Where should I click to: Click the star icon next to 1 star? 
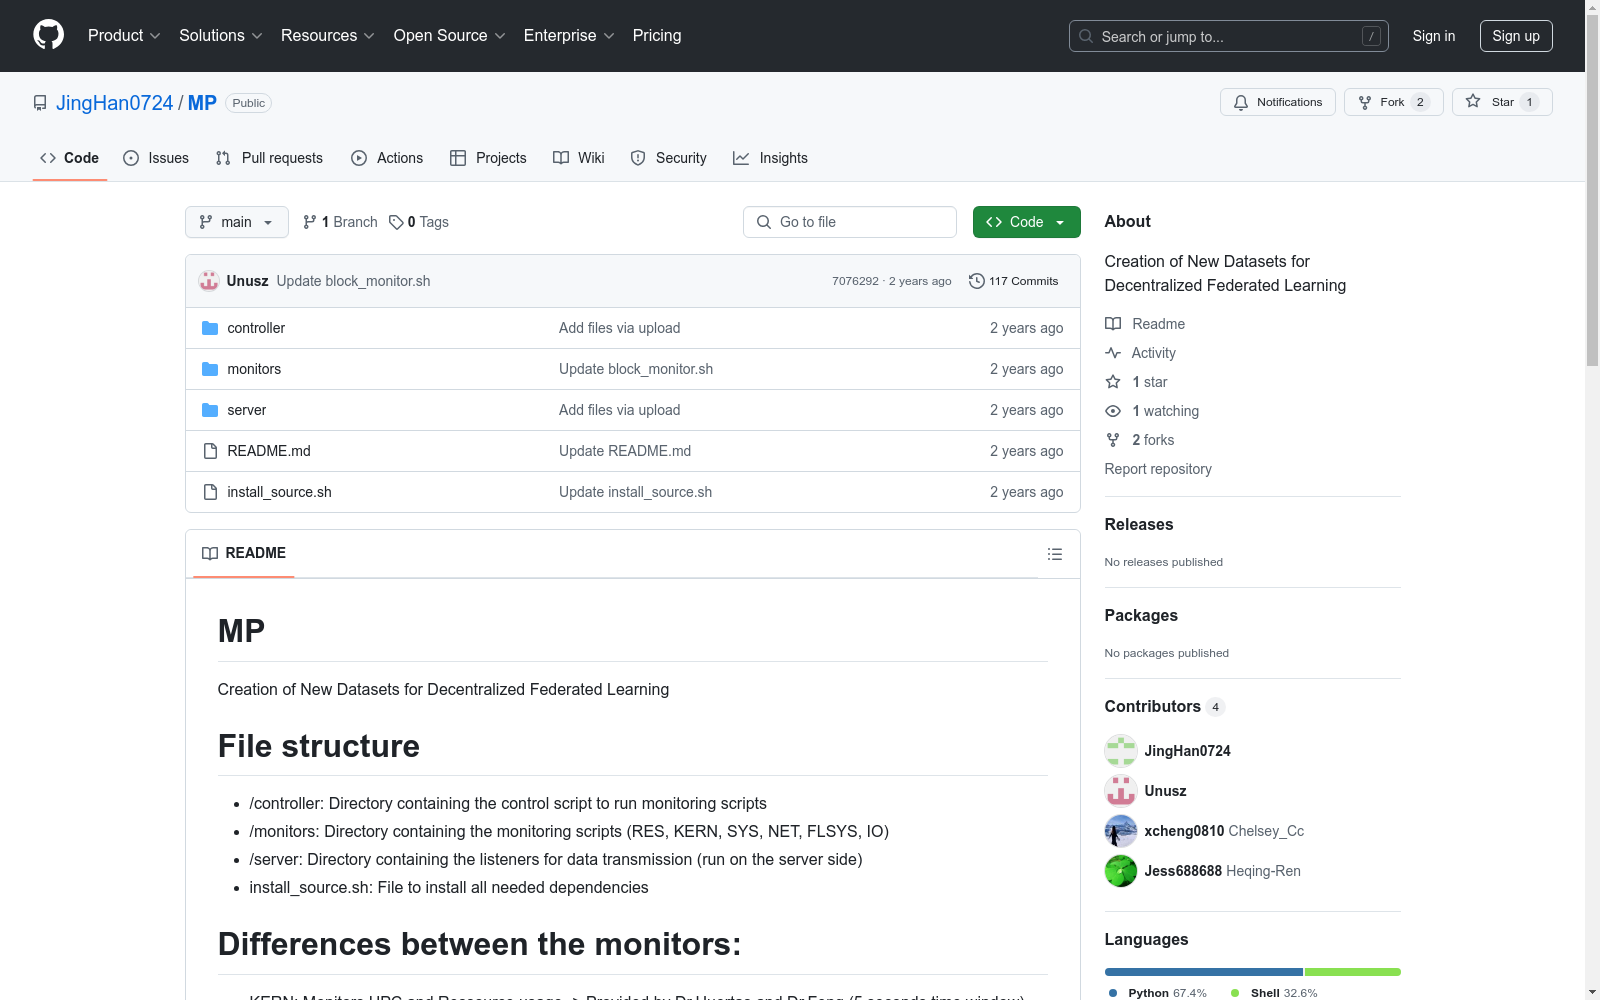[x=1113, y=382]
